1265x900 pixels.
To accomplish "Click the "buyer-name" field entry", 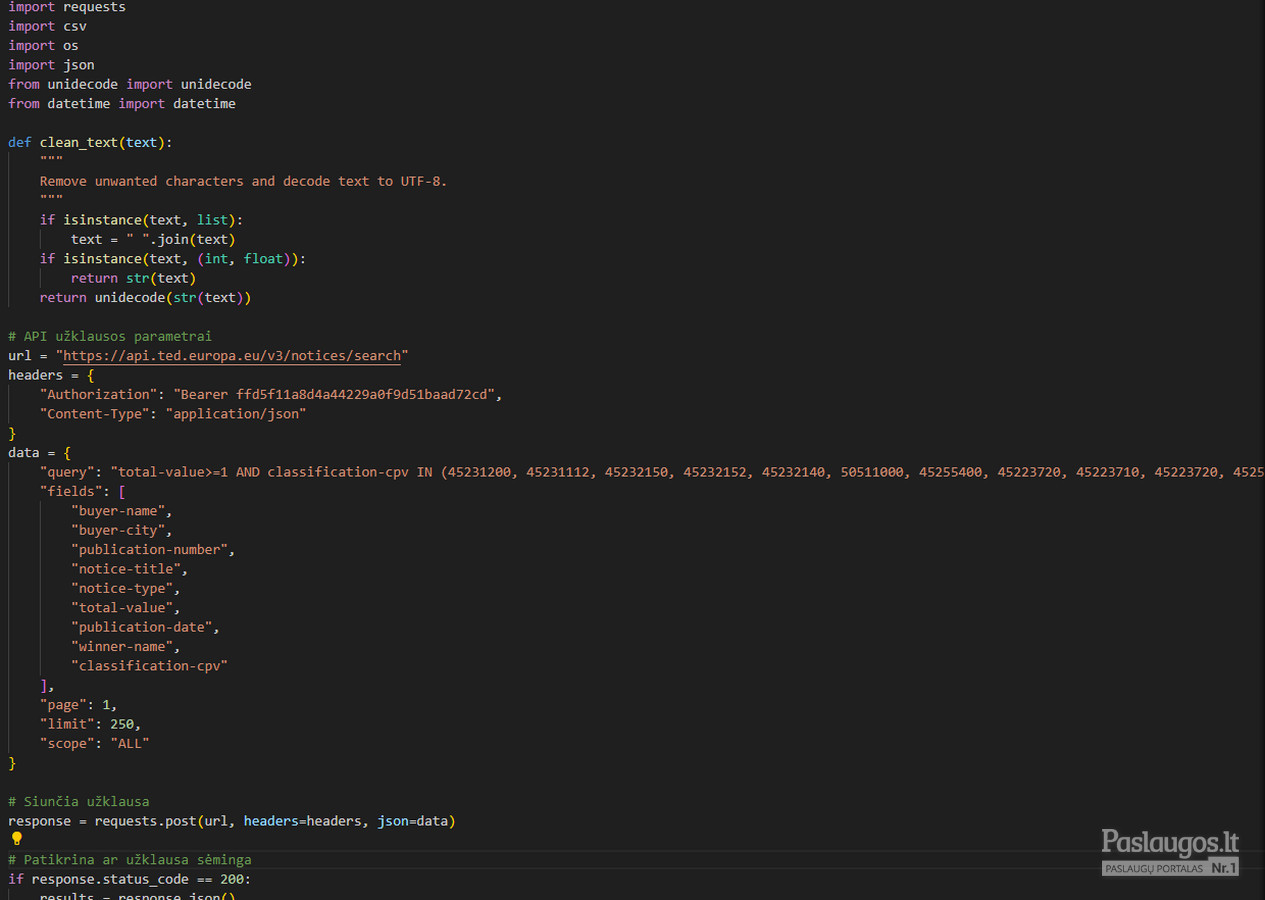I will coord(122,511).
